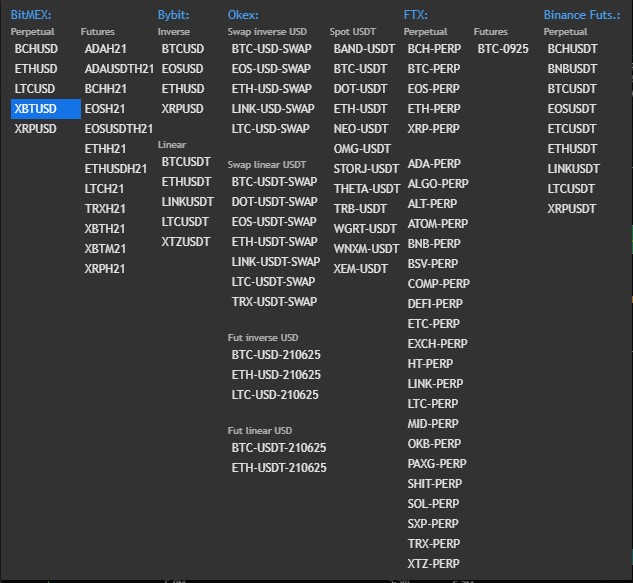Select EOSUSD under Bybit Inverse
This screenshot has width=633, height=583.
[182, 69]
